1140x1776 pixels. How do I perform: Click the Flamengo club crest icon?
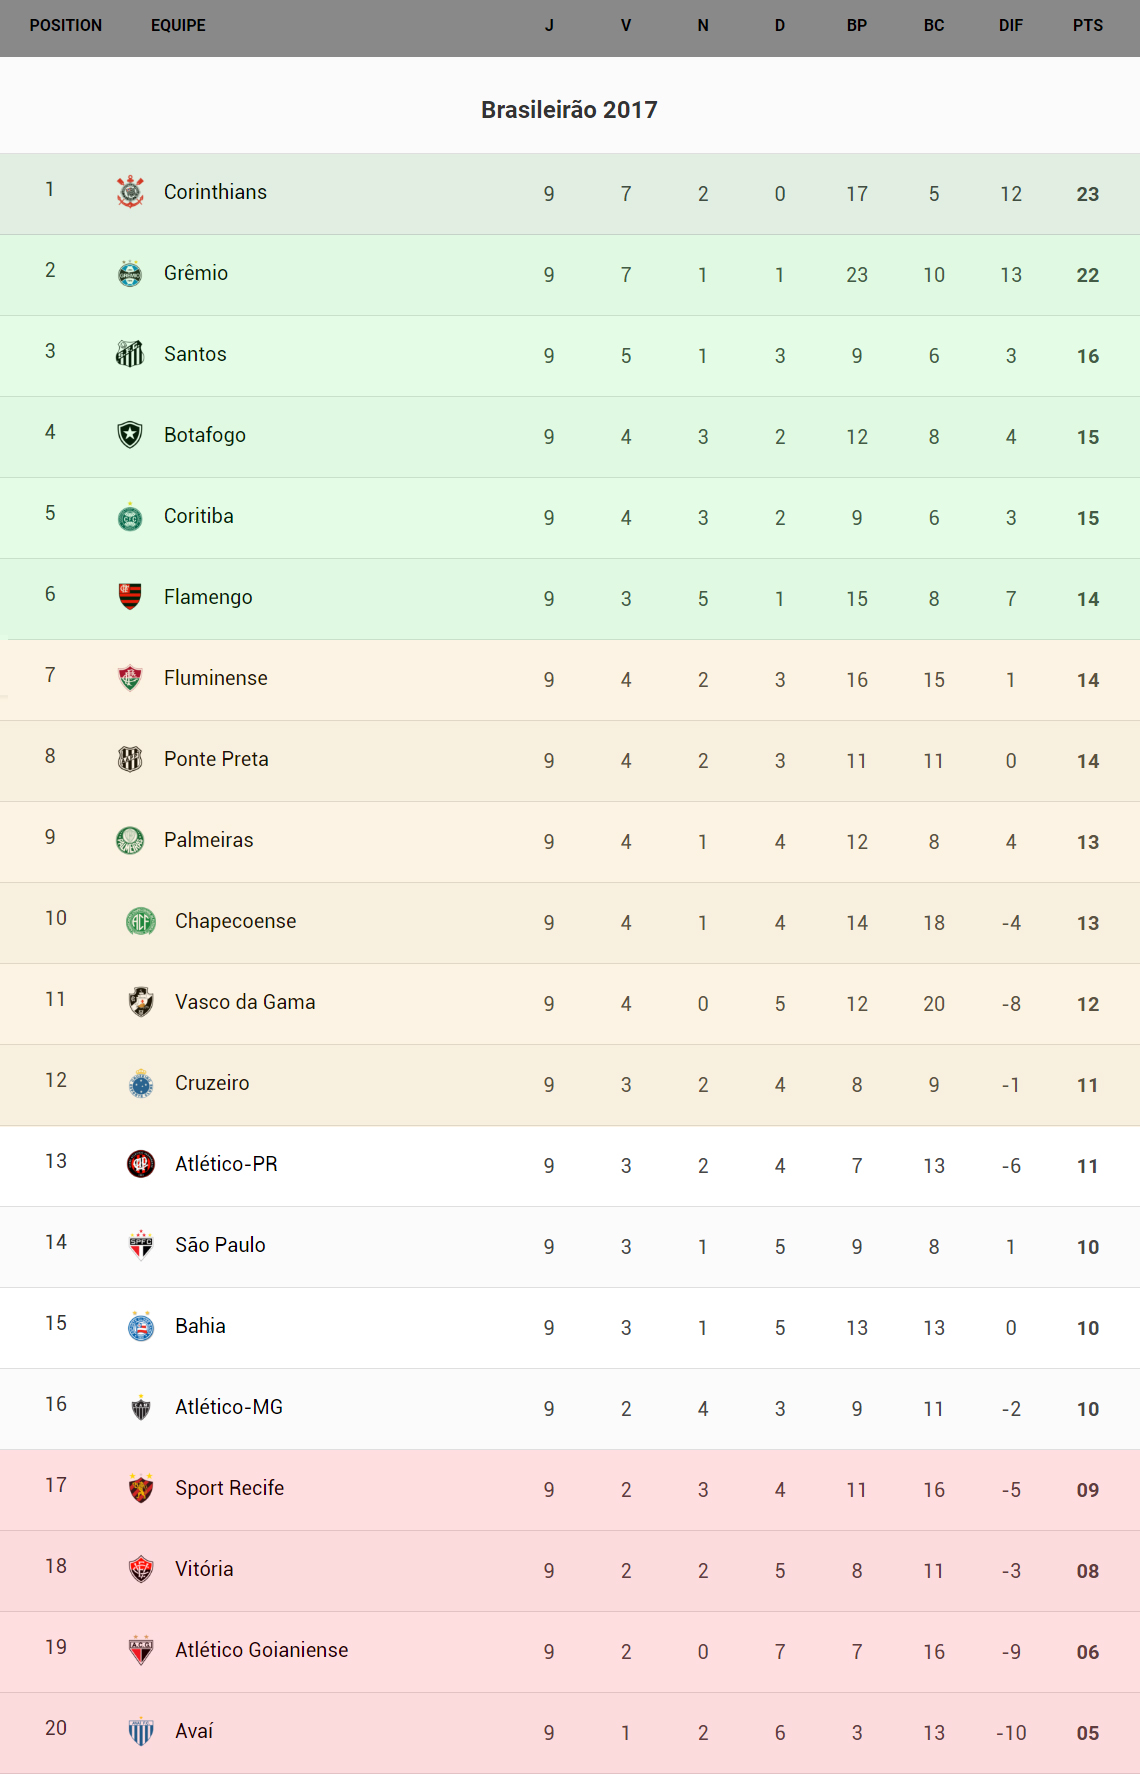(x=130, y=597)
